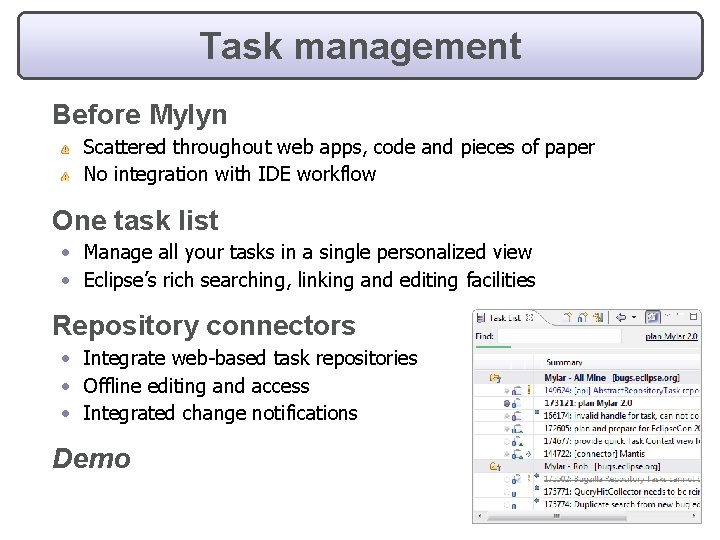Select task 149624 AbstractRepositoryTask
Screen dimensions: 720x540
click(621, 390)
